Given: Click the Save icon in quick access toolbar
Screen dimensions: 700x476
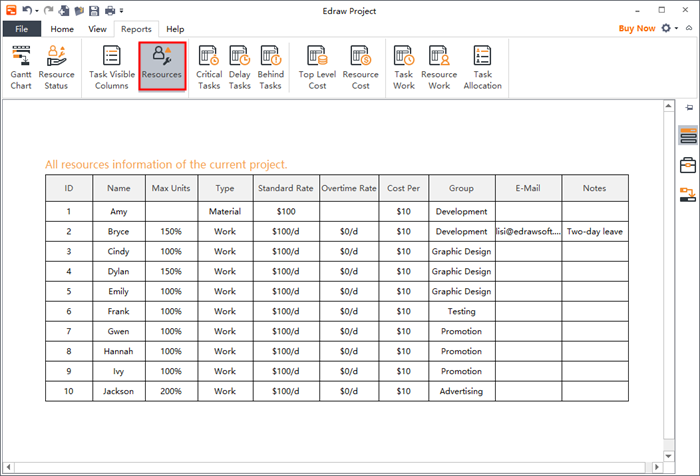Looking at the screenshot, I should (x=94, y=10).
